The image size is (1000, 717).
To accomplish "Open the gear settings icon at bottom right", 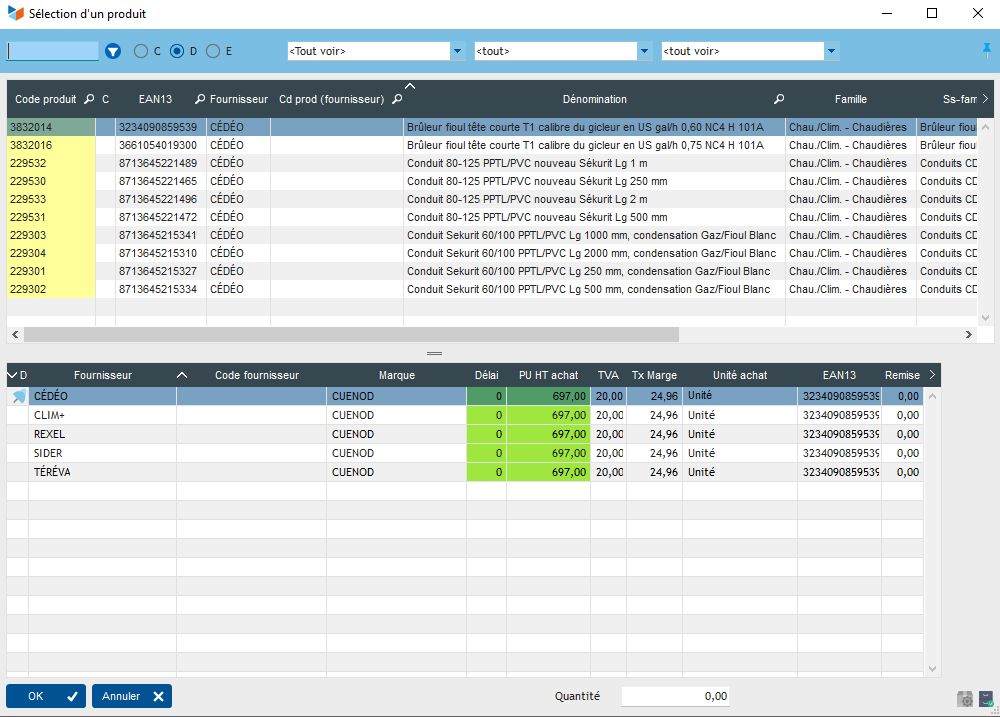I will pyautogui.click(x=965, y=699).
